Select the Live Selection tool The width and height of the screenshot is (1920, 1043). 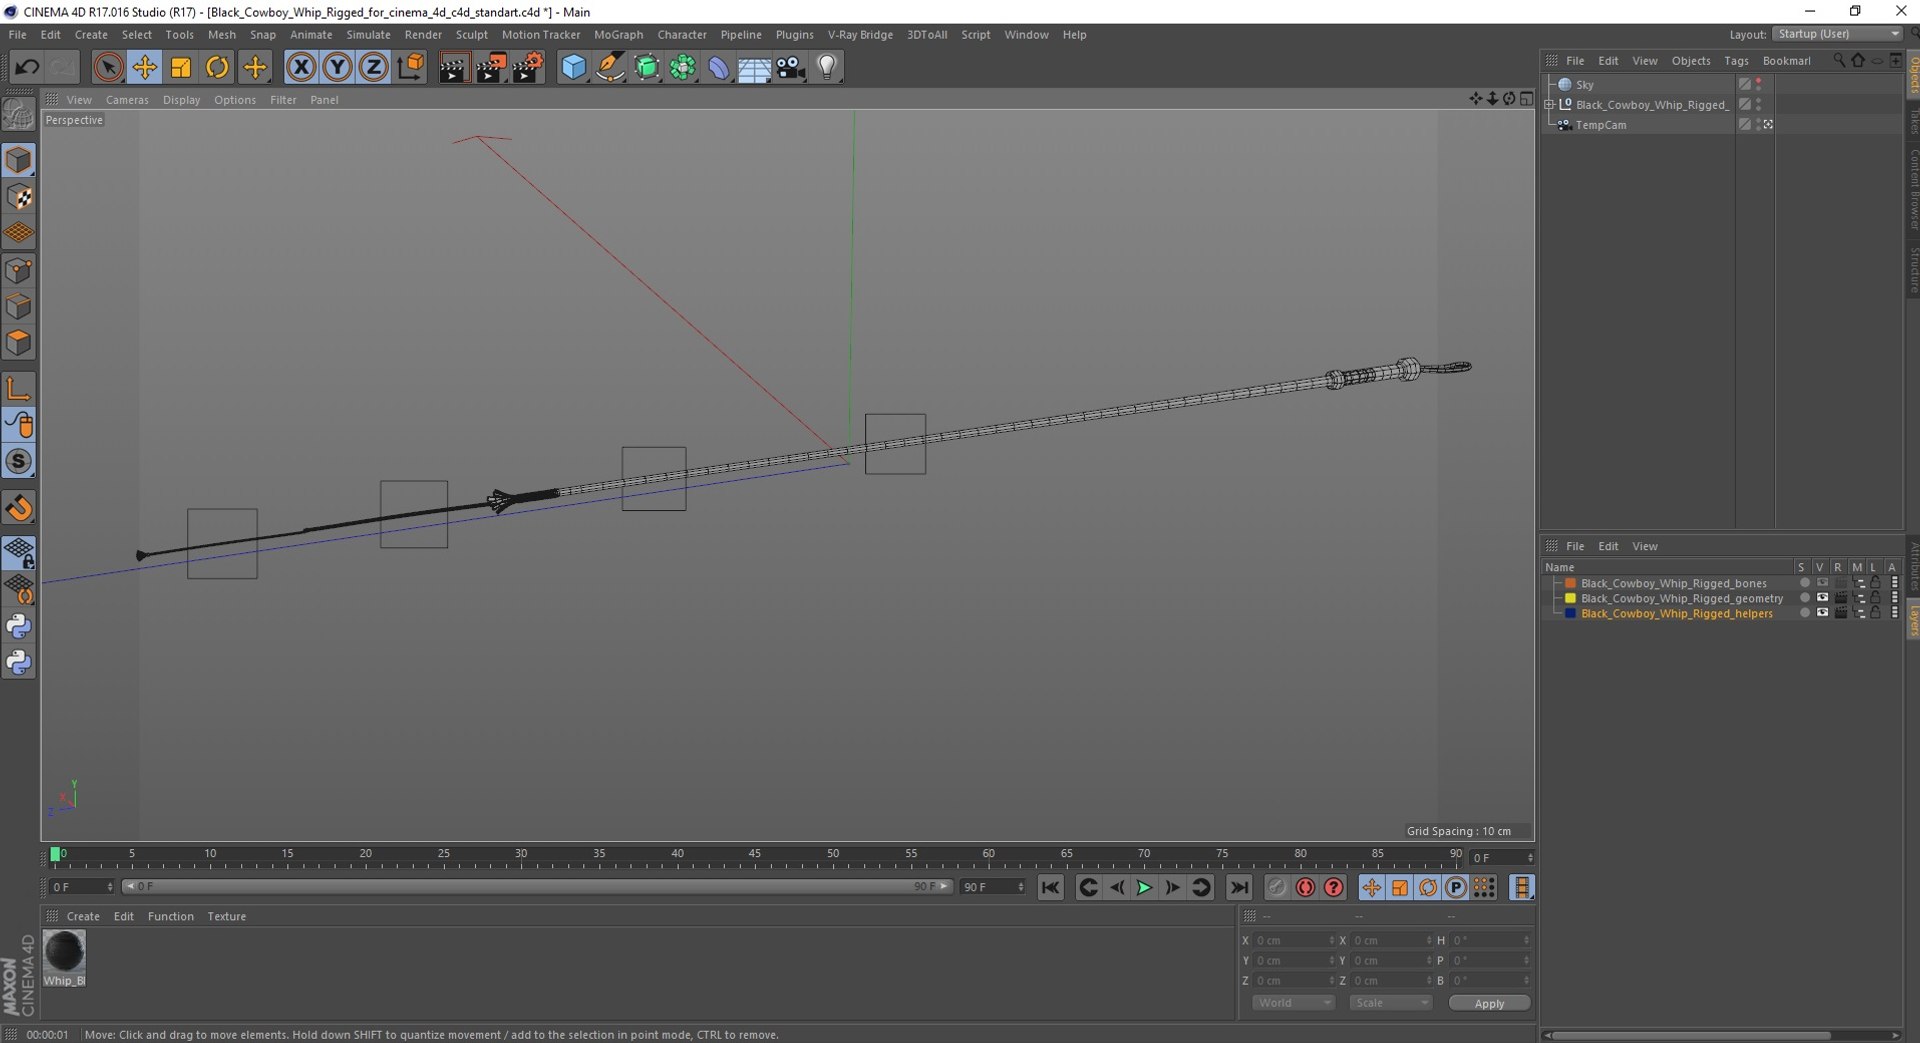[x=108, y=67]
